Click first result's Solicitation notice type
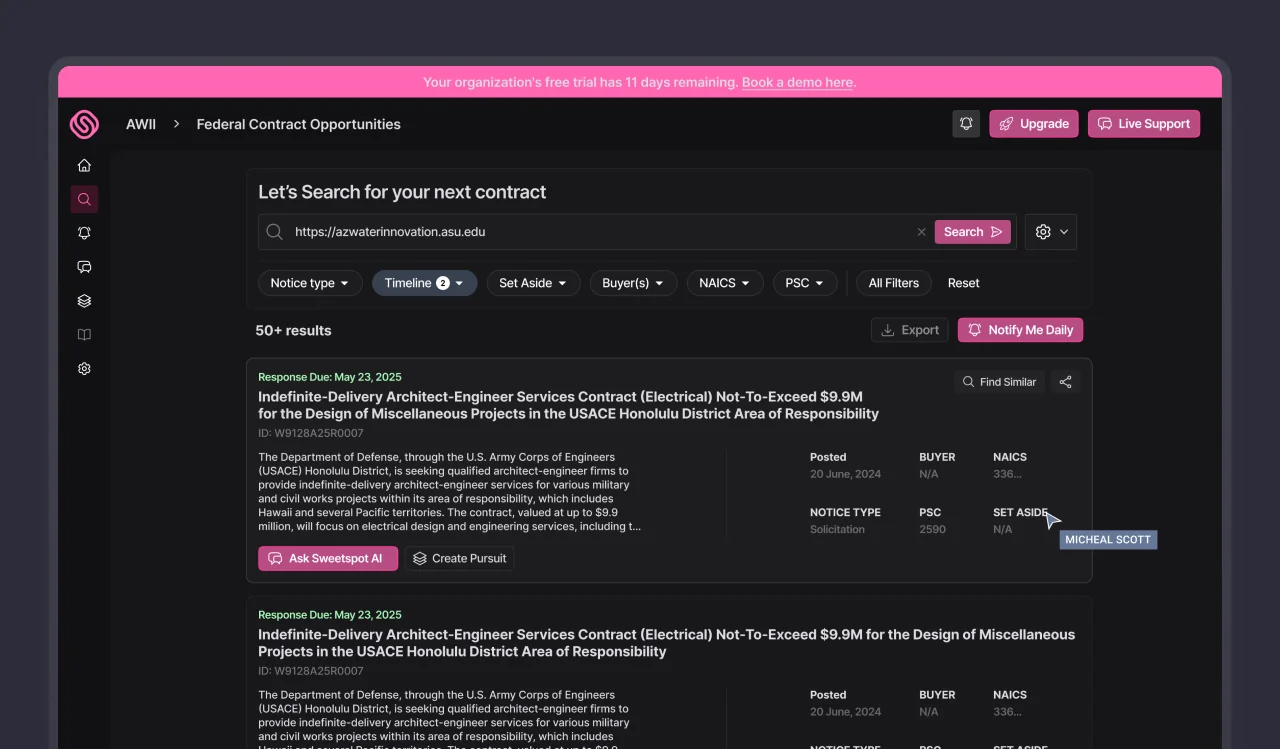The width and height of the screenshot is (1280, 749). pyautogui.click(x=837, y=529)
